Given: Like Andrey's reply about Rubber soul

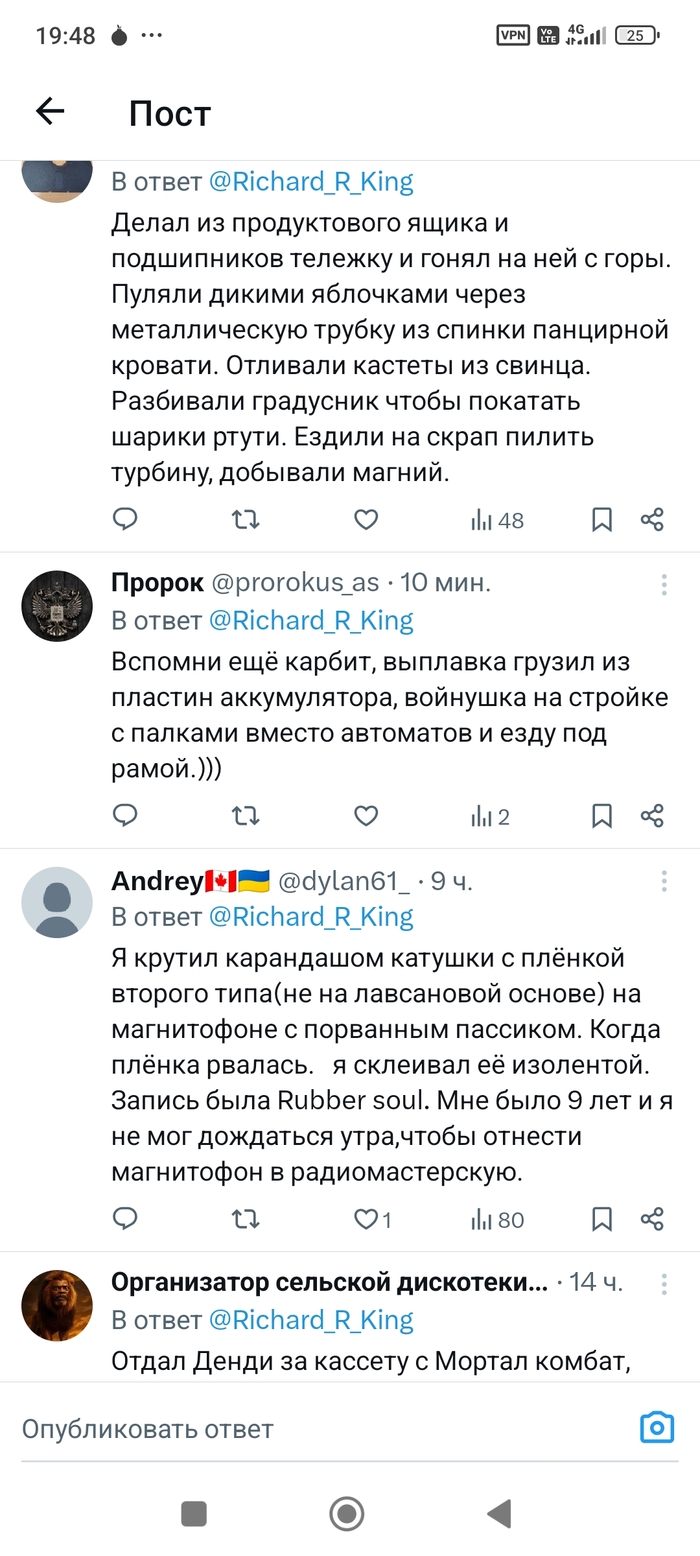Looking at the screenshot, I should (367, 1219).
